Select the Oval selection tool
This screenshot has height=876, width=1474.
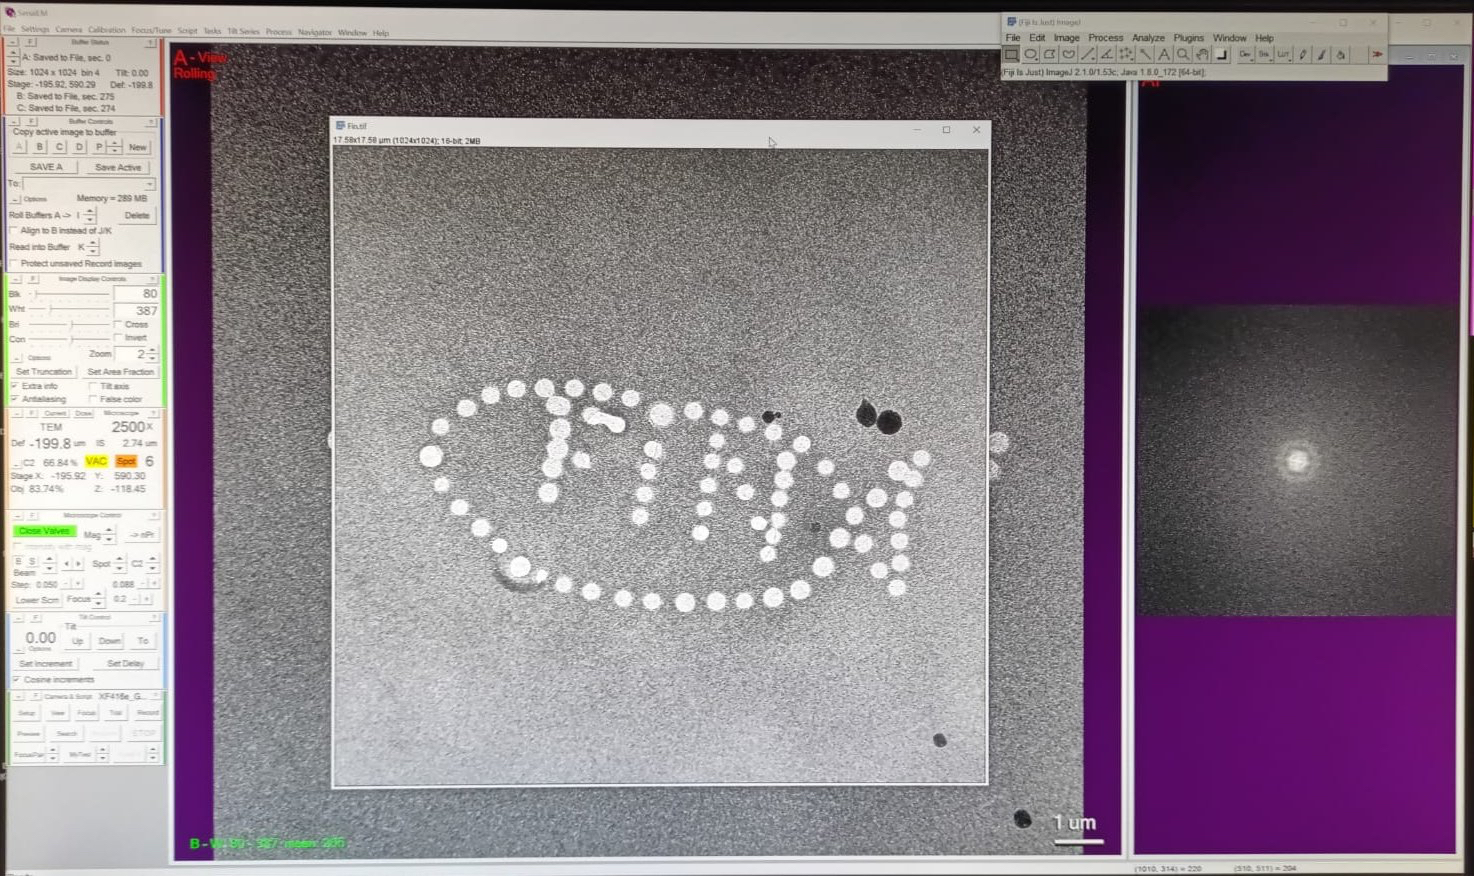click(x=1030, y=55)
